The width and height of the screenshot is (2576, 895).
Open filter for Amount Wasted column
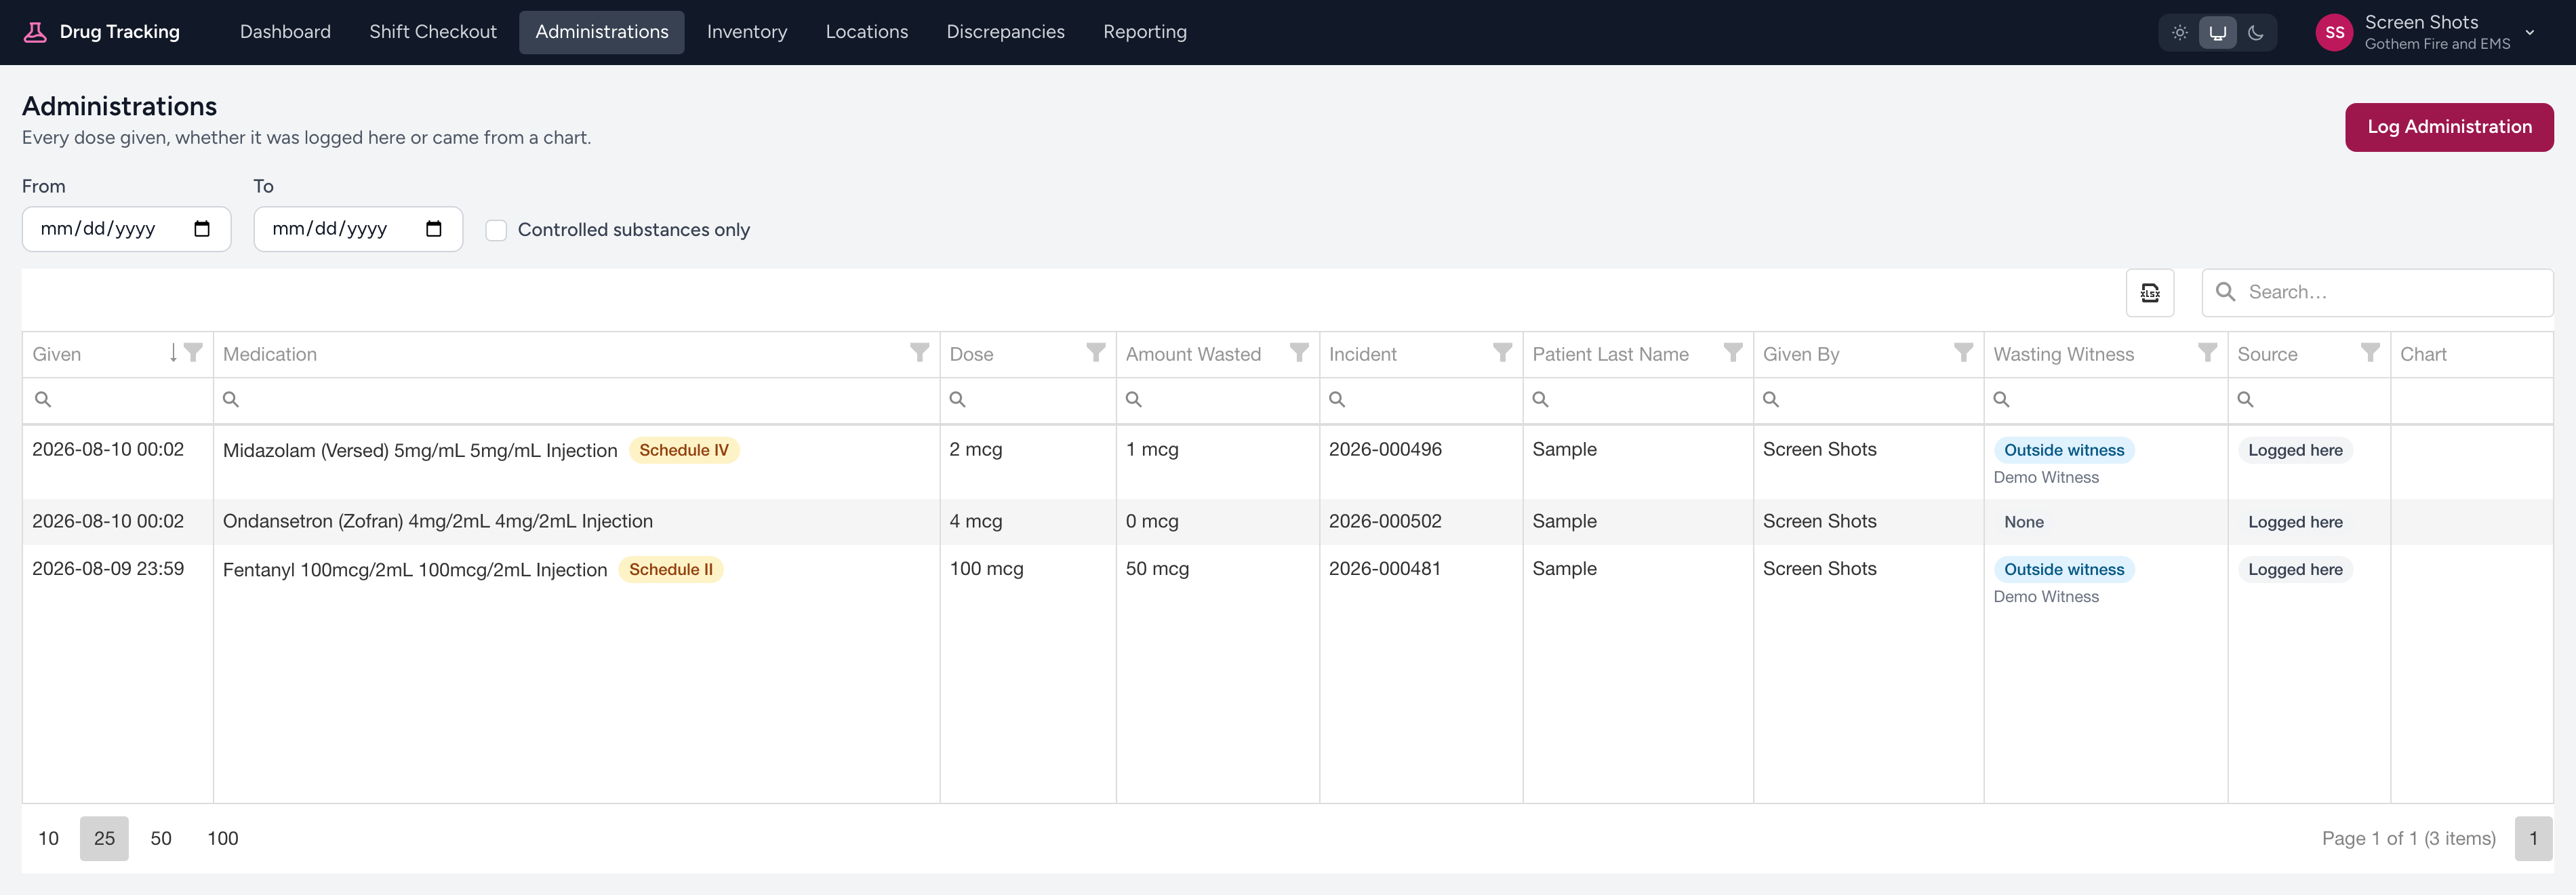pos(1299,353)
